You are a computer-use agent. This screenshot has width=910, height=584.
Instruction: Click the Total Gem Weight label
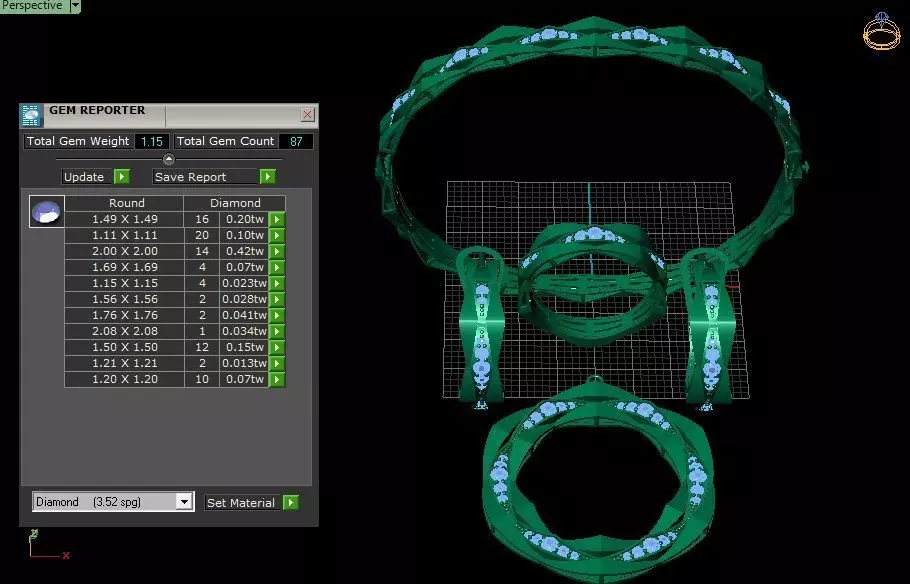click(x=78, y=141)
